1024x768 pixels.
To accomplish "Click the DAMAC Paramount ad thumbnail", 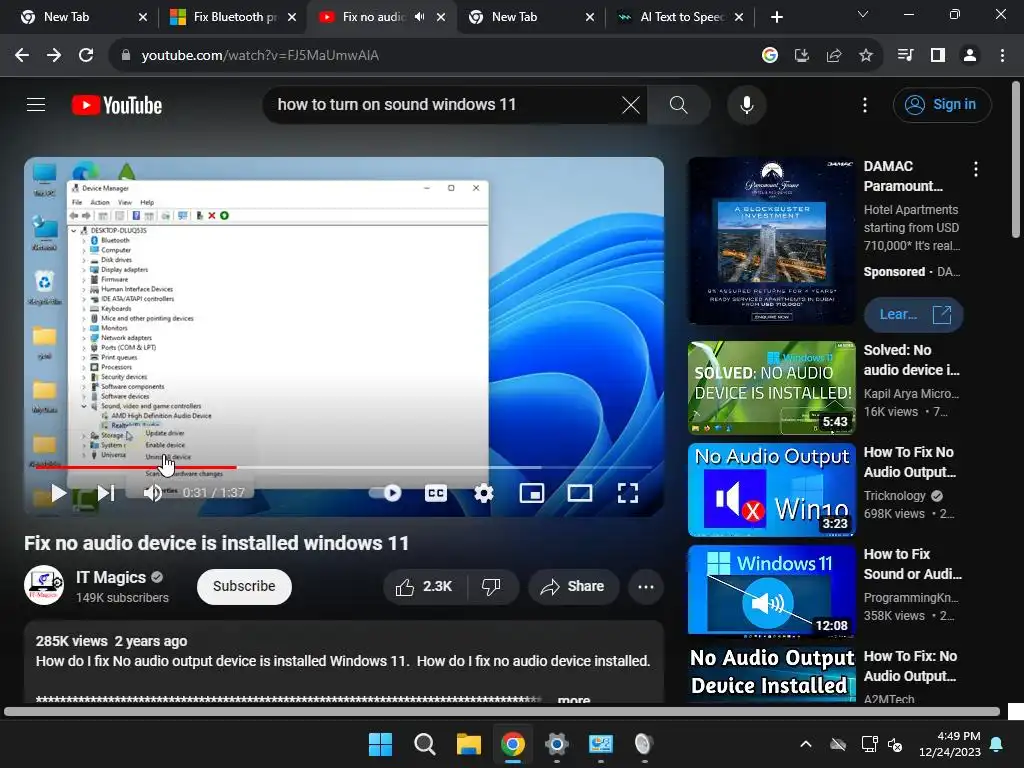I will 771,240.
